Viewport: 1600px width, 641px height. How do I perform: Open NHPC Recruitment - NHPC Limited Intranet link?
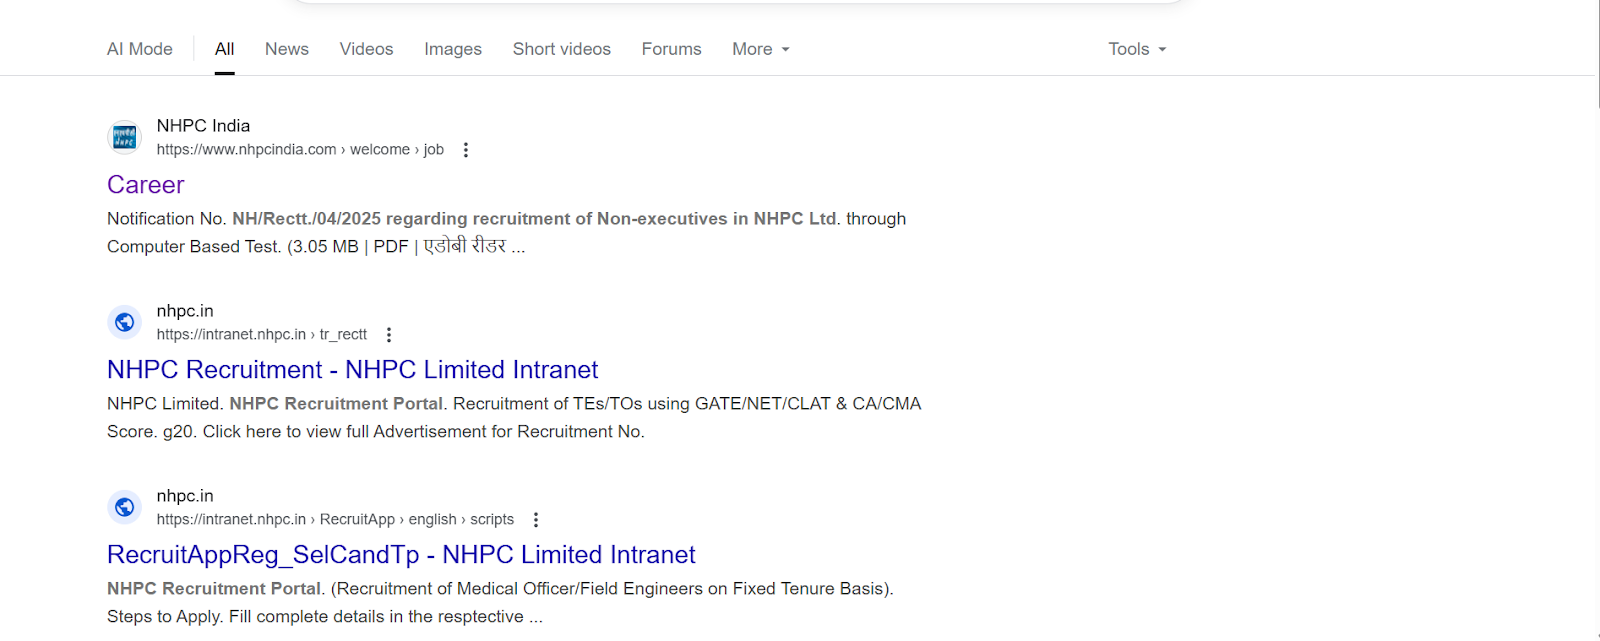click(352, 370)
